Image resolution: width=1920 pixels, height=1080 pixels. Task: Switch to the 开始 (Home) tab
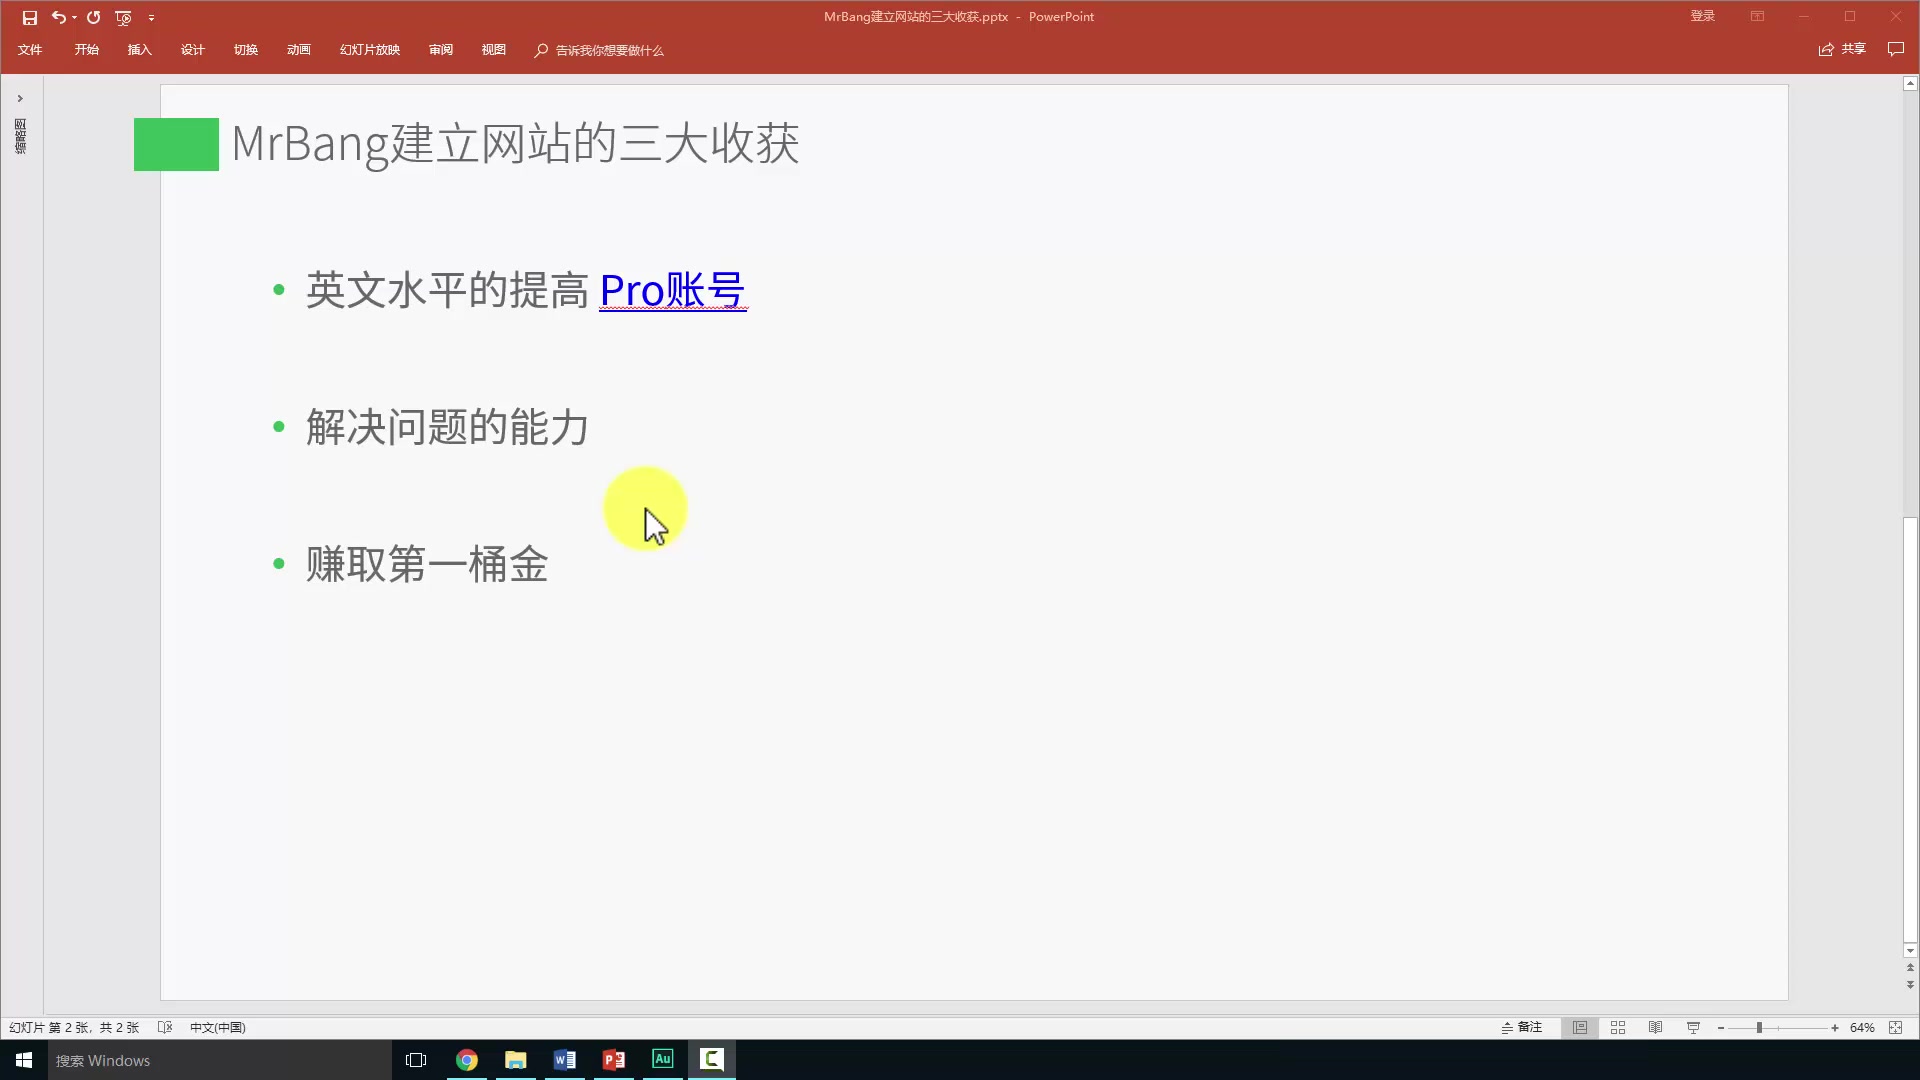pyautogui.click(x=86, y=49)
